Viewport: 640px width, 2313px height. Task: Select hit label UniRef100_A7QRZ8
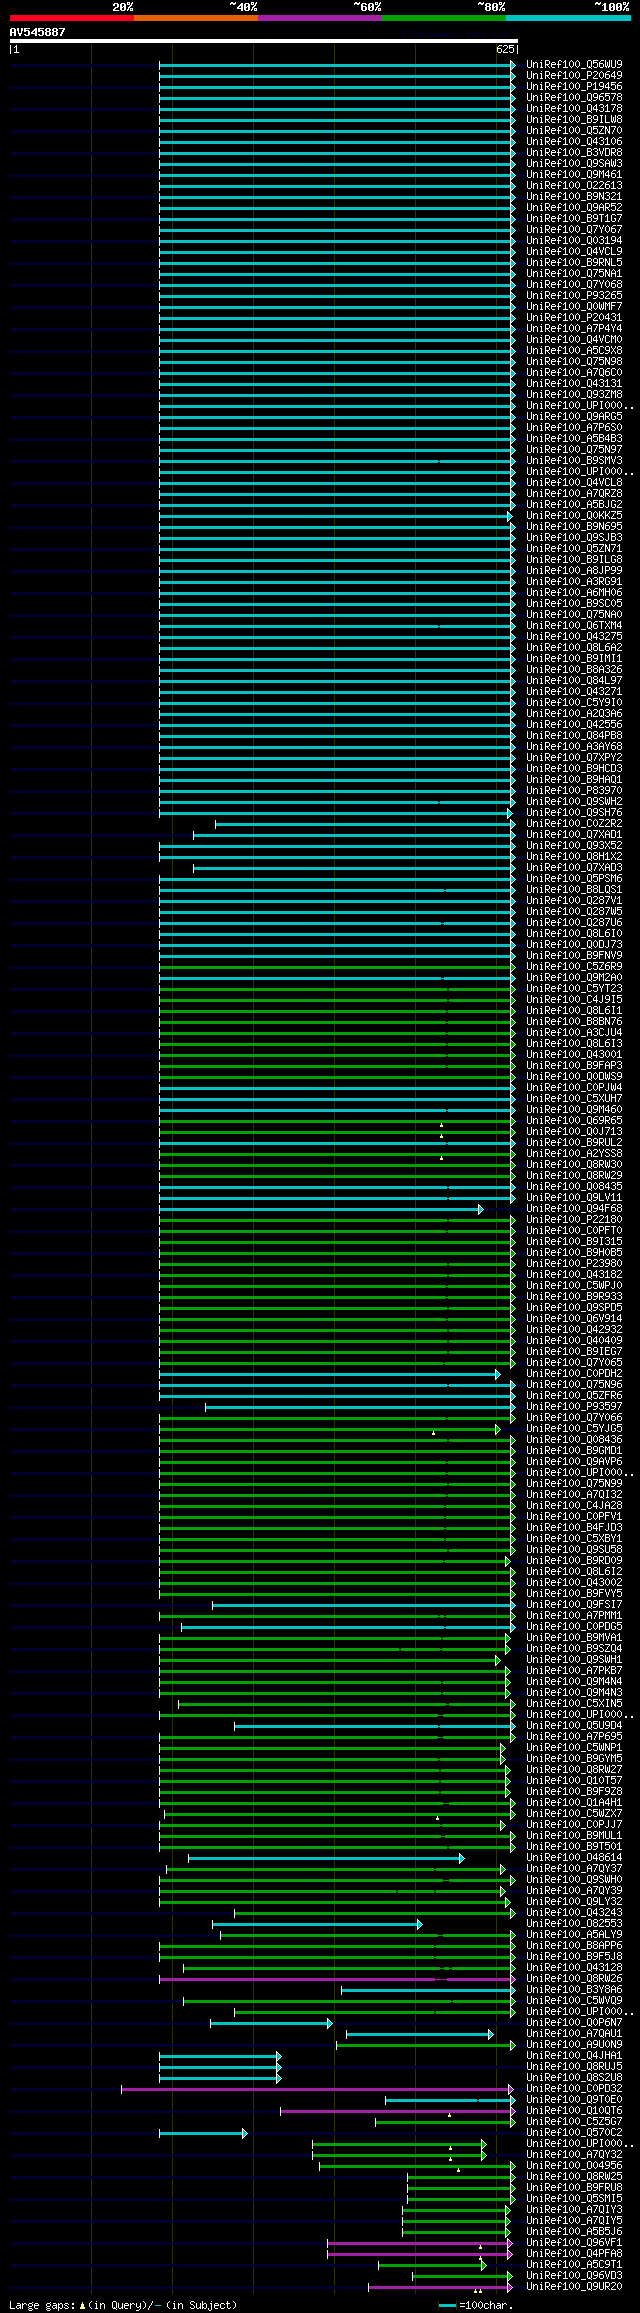coord(574,493)
